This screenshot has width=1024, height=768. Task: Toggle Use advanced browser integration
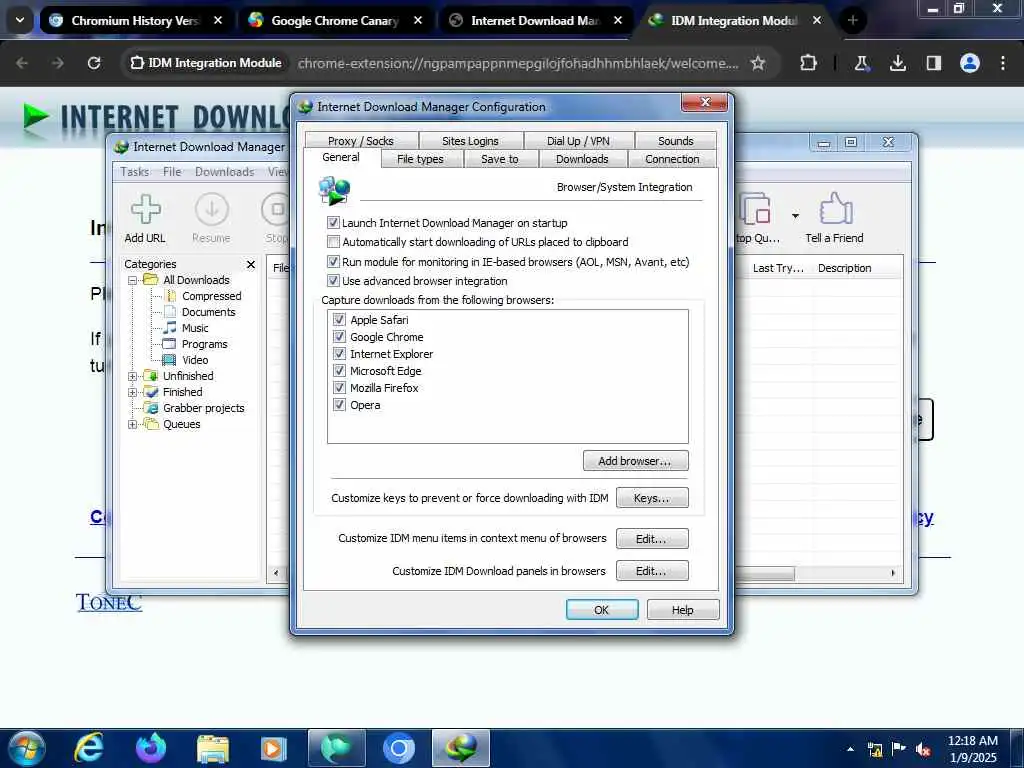tap(333, 281)
